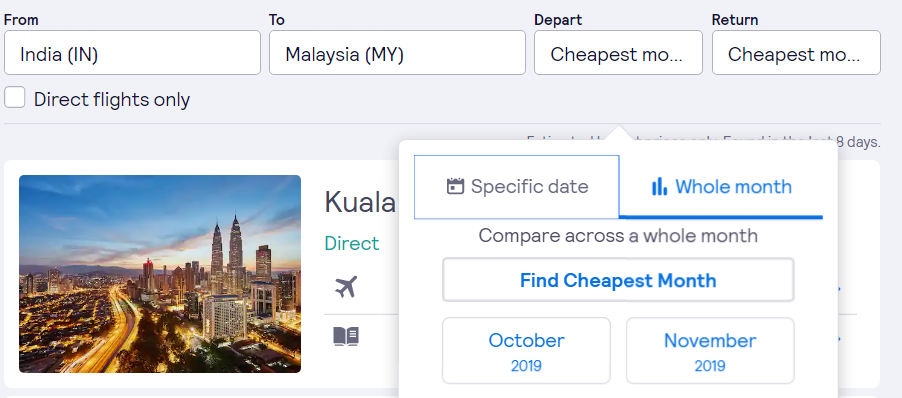Click the open book guide icon
Image resolution: width=902 pixels, height=398 pixels.
(x=346, y=336)
